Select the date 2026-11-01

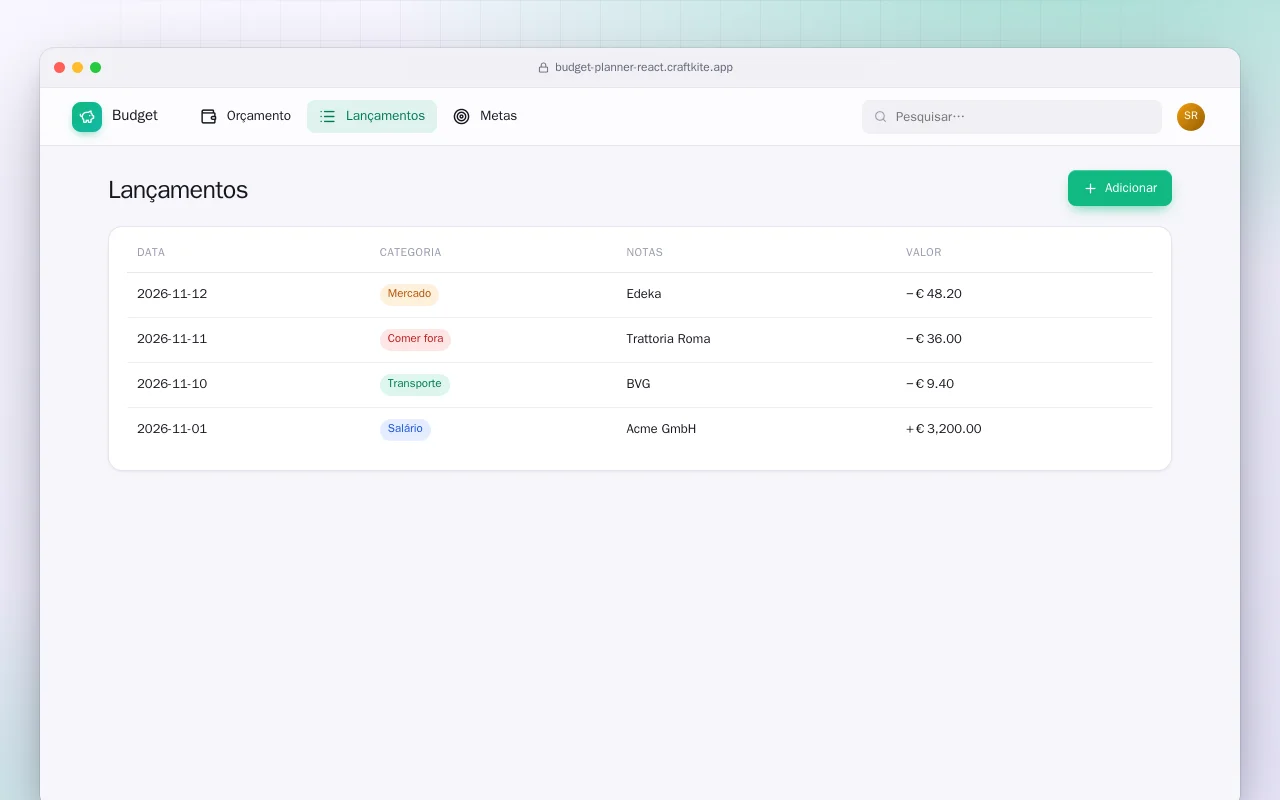(172, 429)
